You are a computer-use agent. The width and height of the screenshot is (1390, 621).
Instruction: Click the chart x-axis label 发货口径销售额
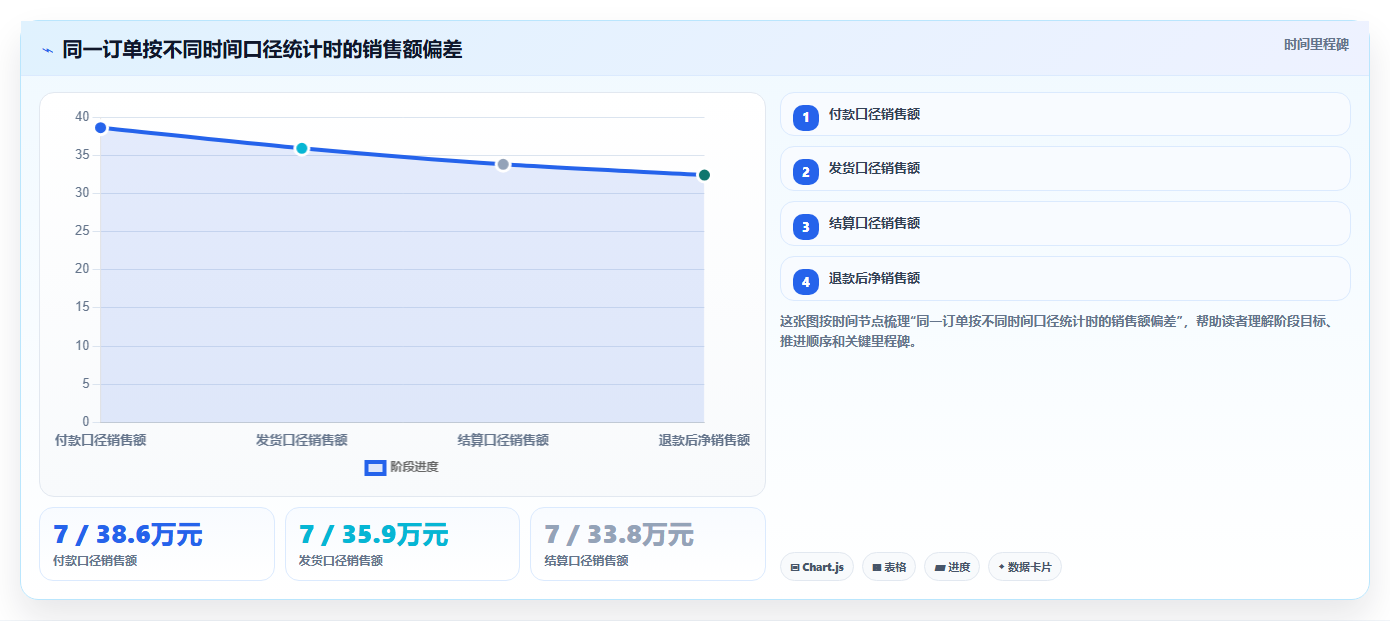click(x=301, y=440)
